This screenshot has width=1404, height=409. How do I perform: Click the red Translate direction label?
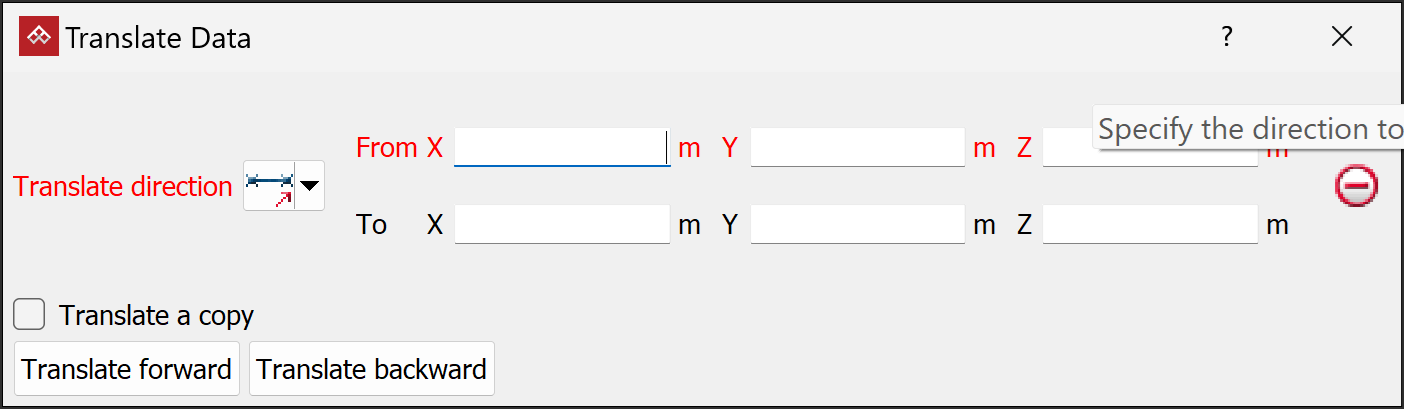(123, 186)
